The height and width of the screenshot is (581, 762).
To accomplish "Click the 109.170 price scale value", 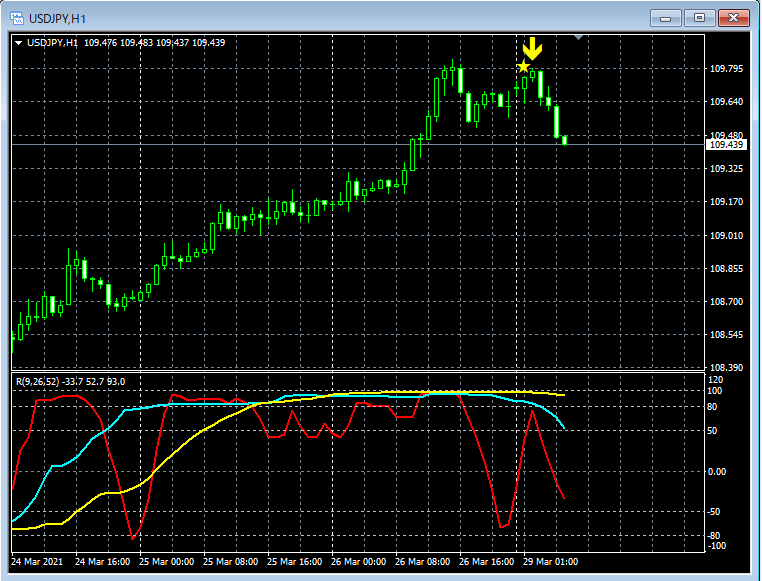I will click(x=727, y=202).
